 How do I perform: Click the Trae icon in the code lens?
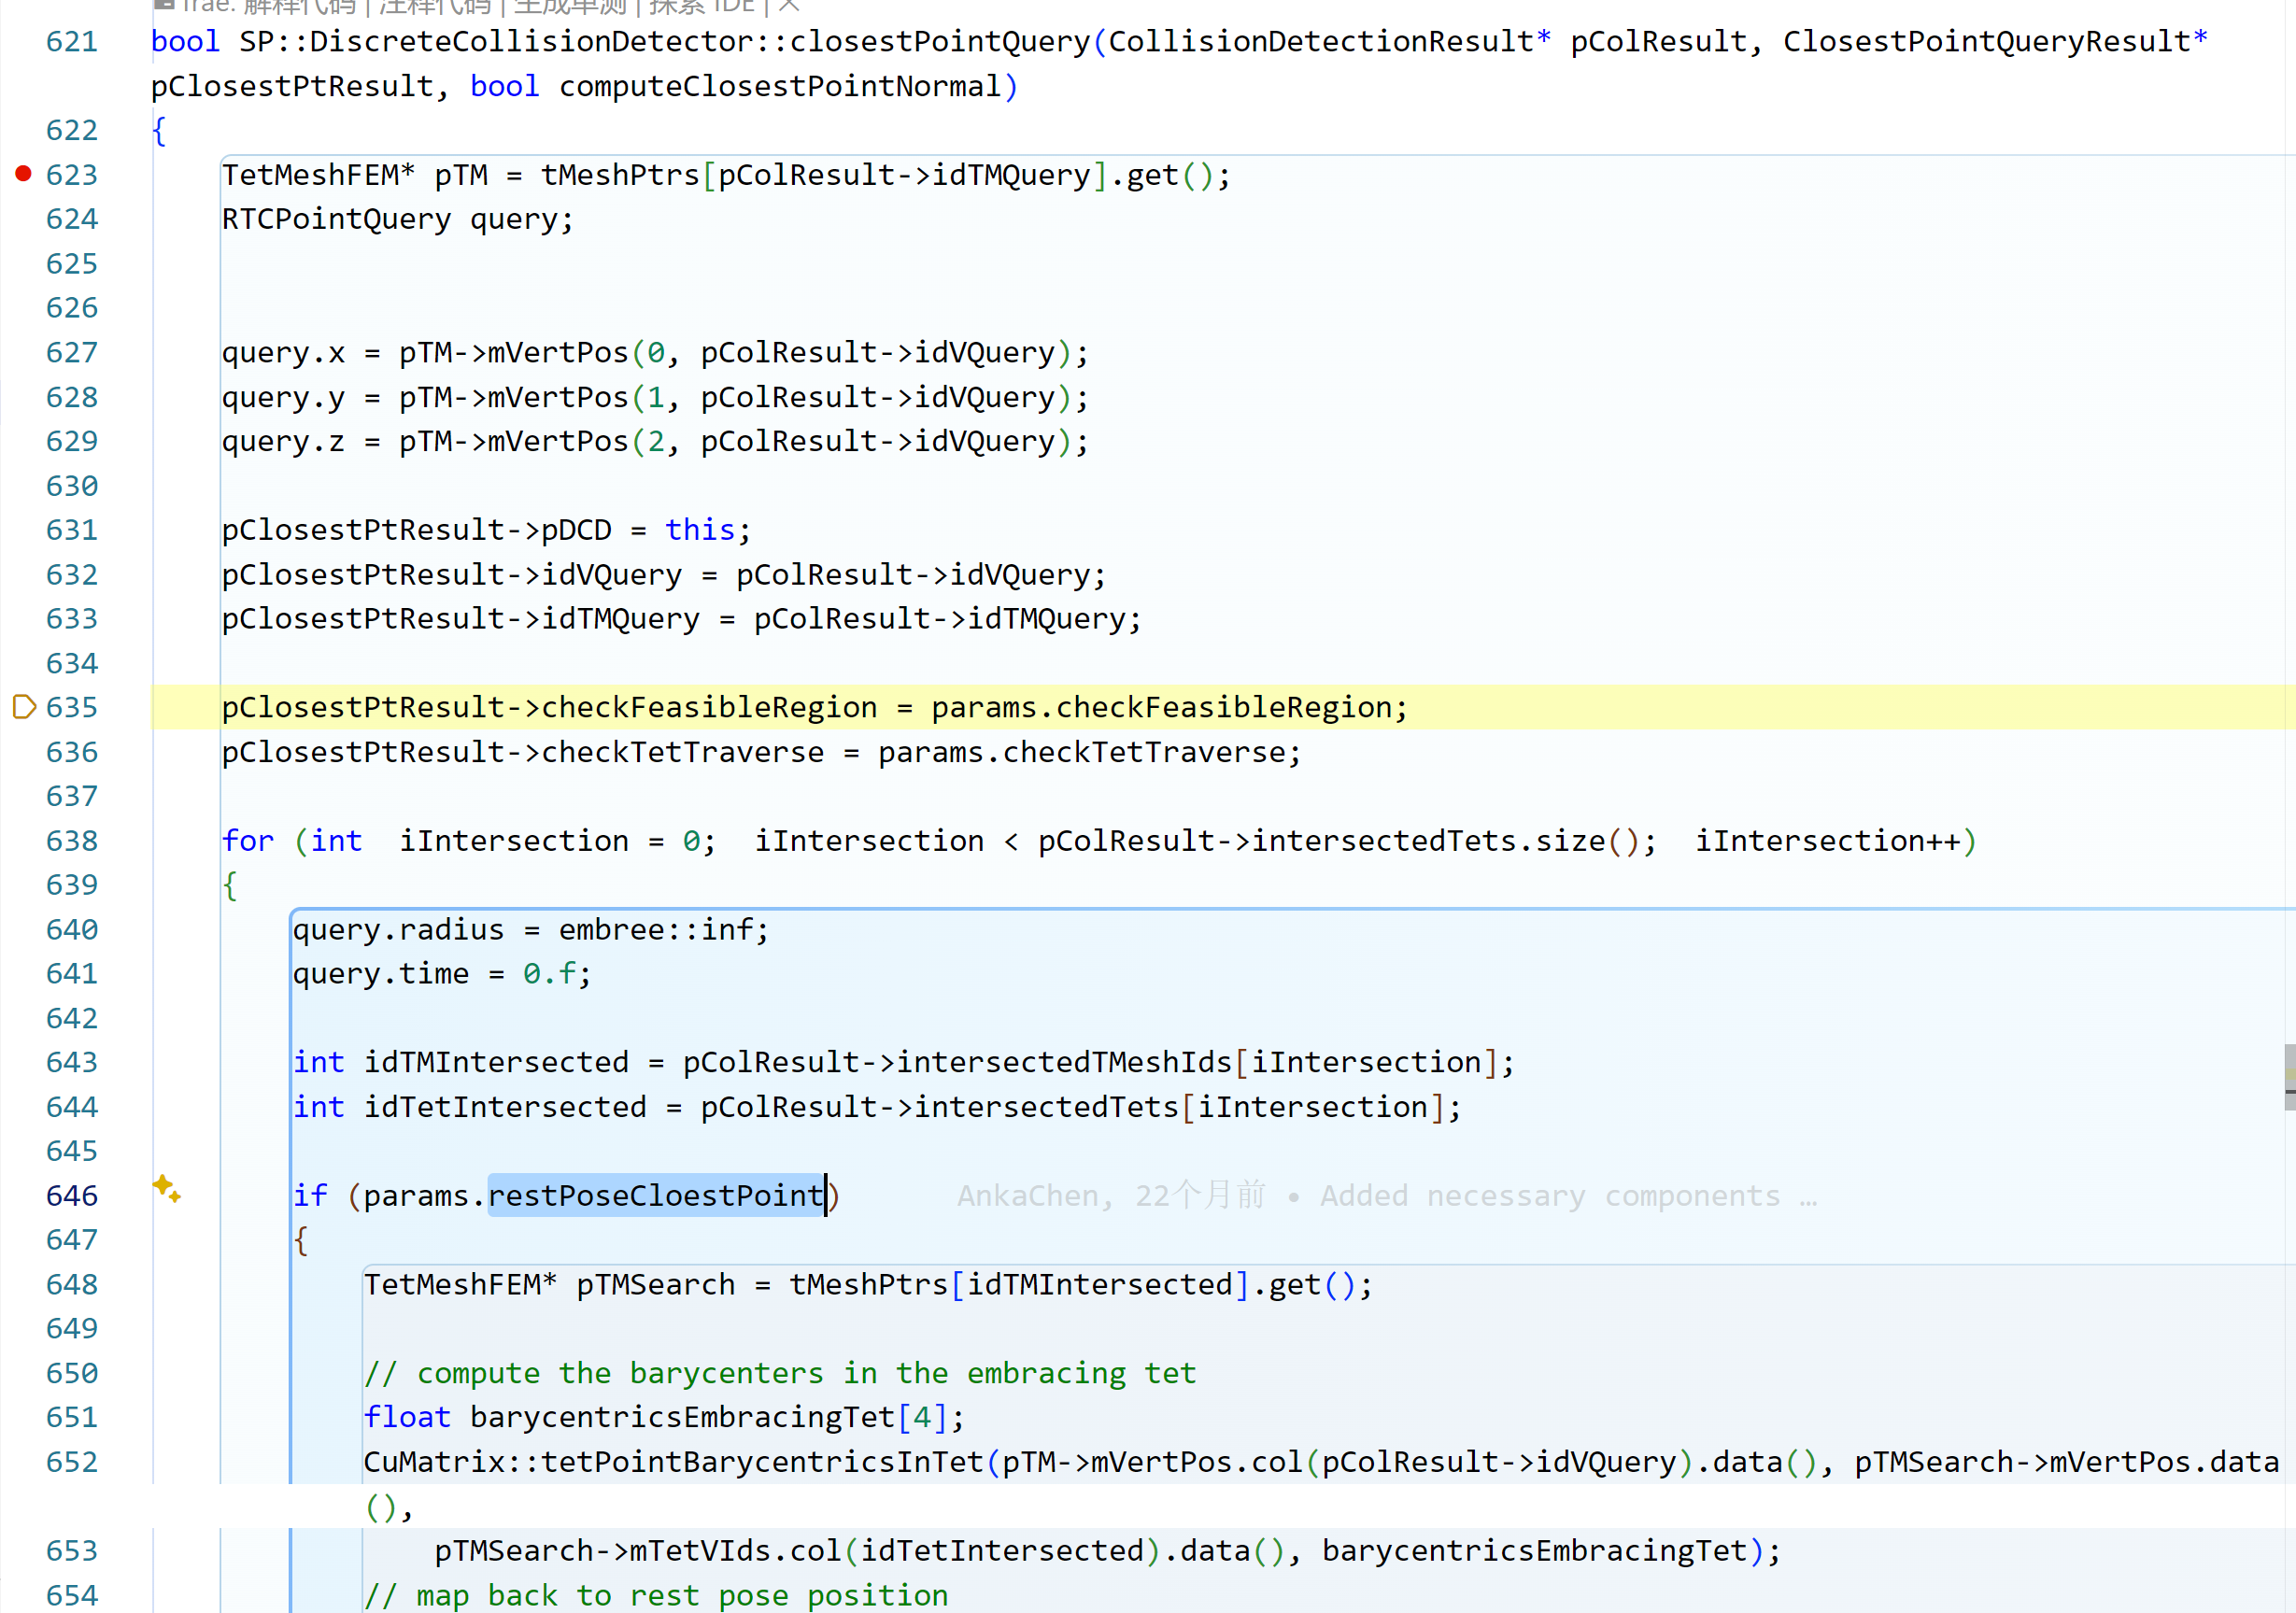click(x=165, y=4)
